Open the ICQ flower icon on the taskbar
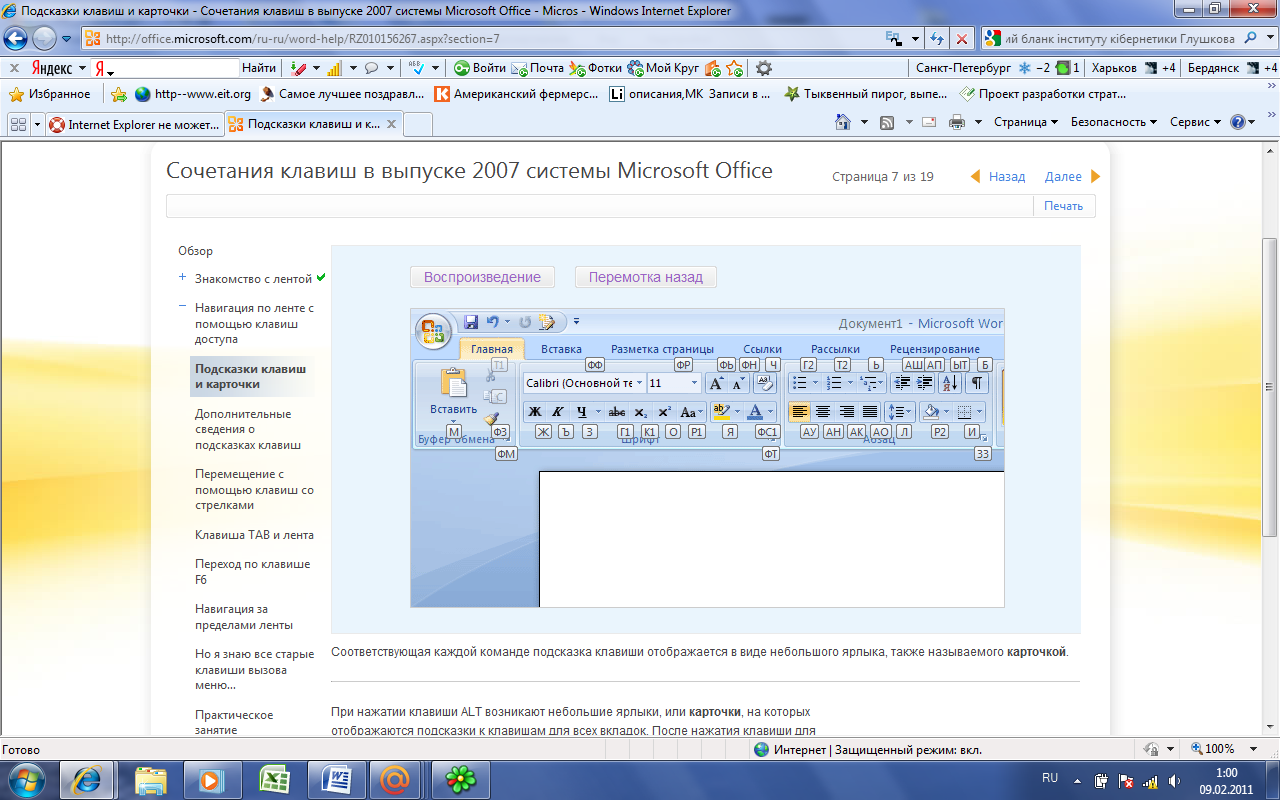This screenshot has width=1280, height=800. tap(459, 779)
